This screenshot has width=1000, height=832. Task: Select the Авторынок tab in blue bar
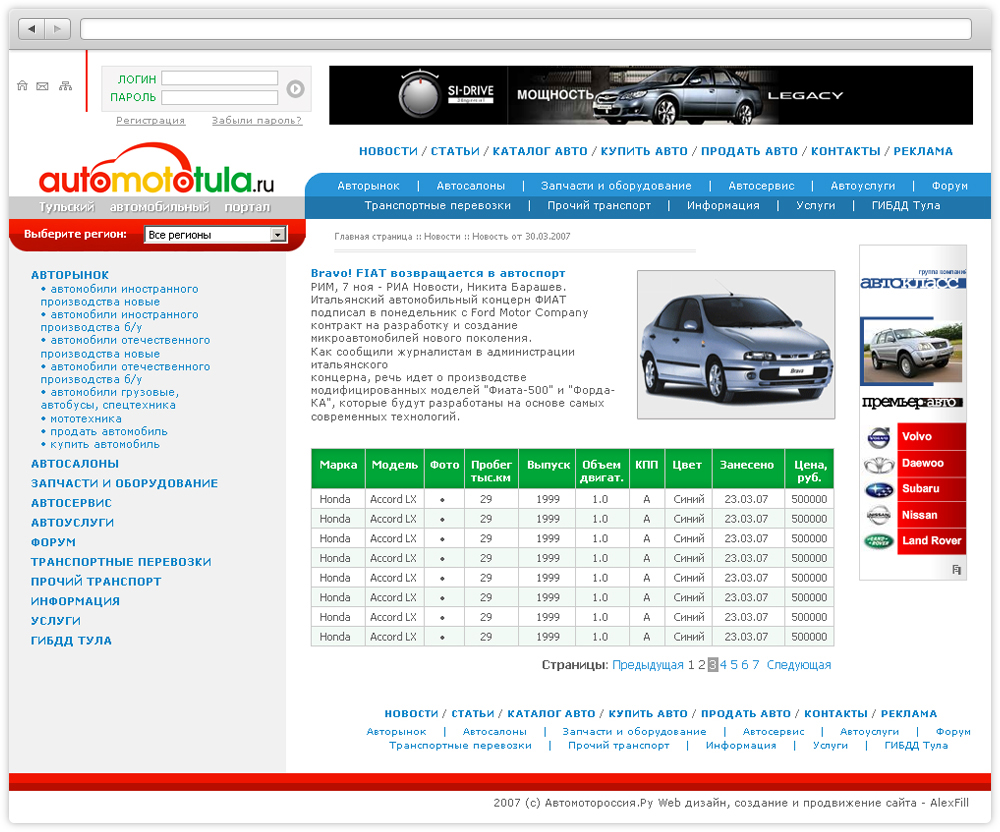tap(368, 186)
